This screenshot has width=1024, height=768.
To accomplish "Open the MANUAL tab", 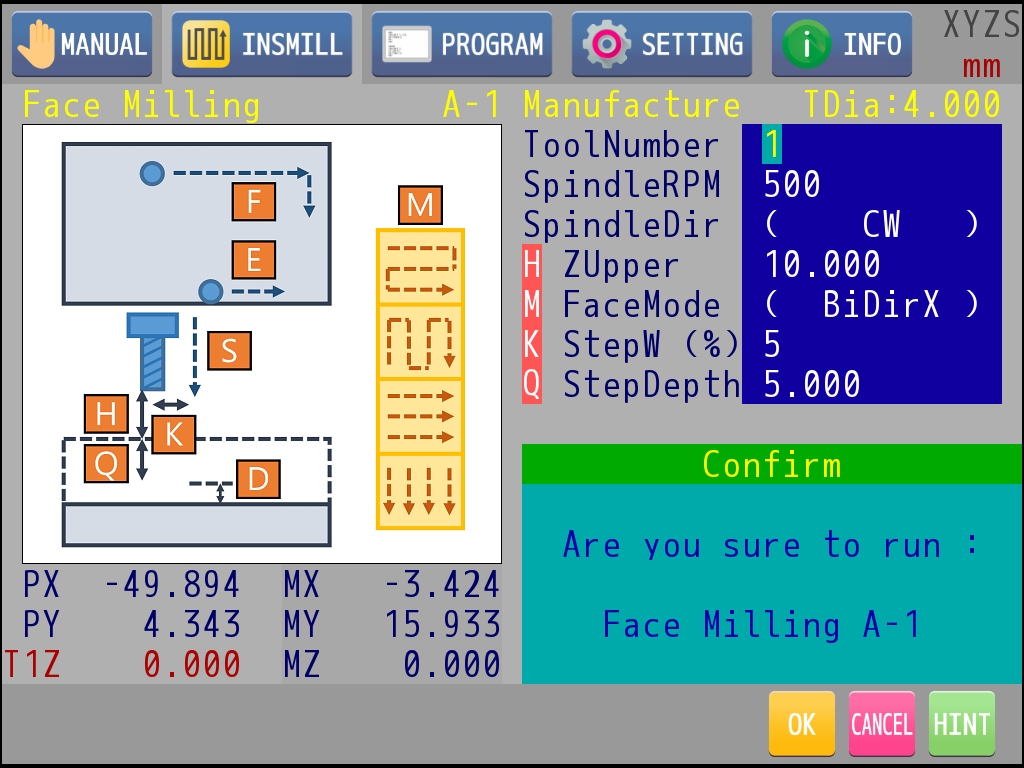I will (82, 45).
